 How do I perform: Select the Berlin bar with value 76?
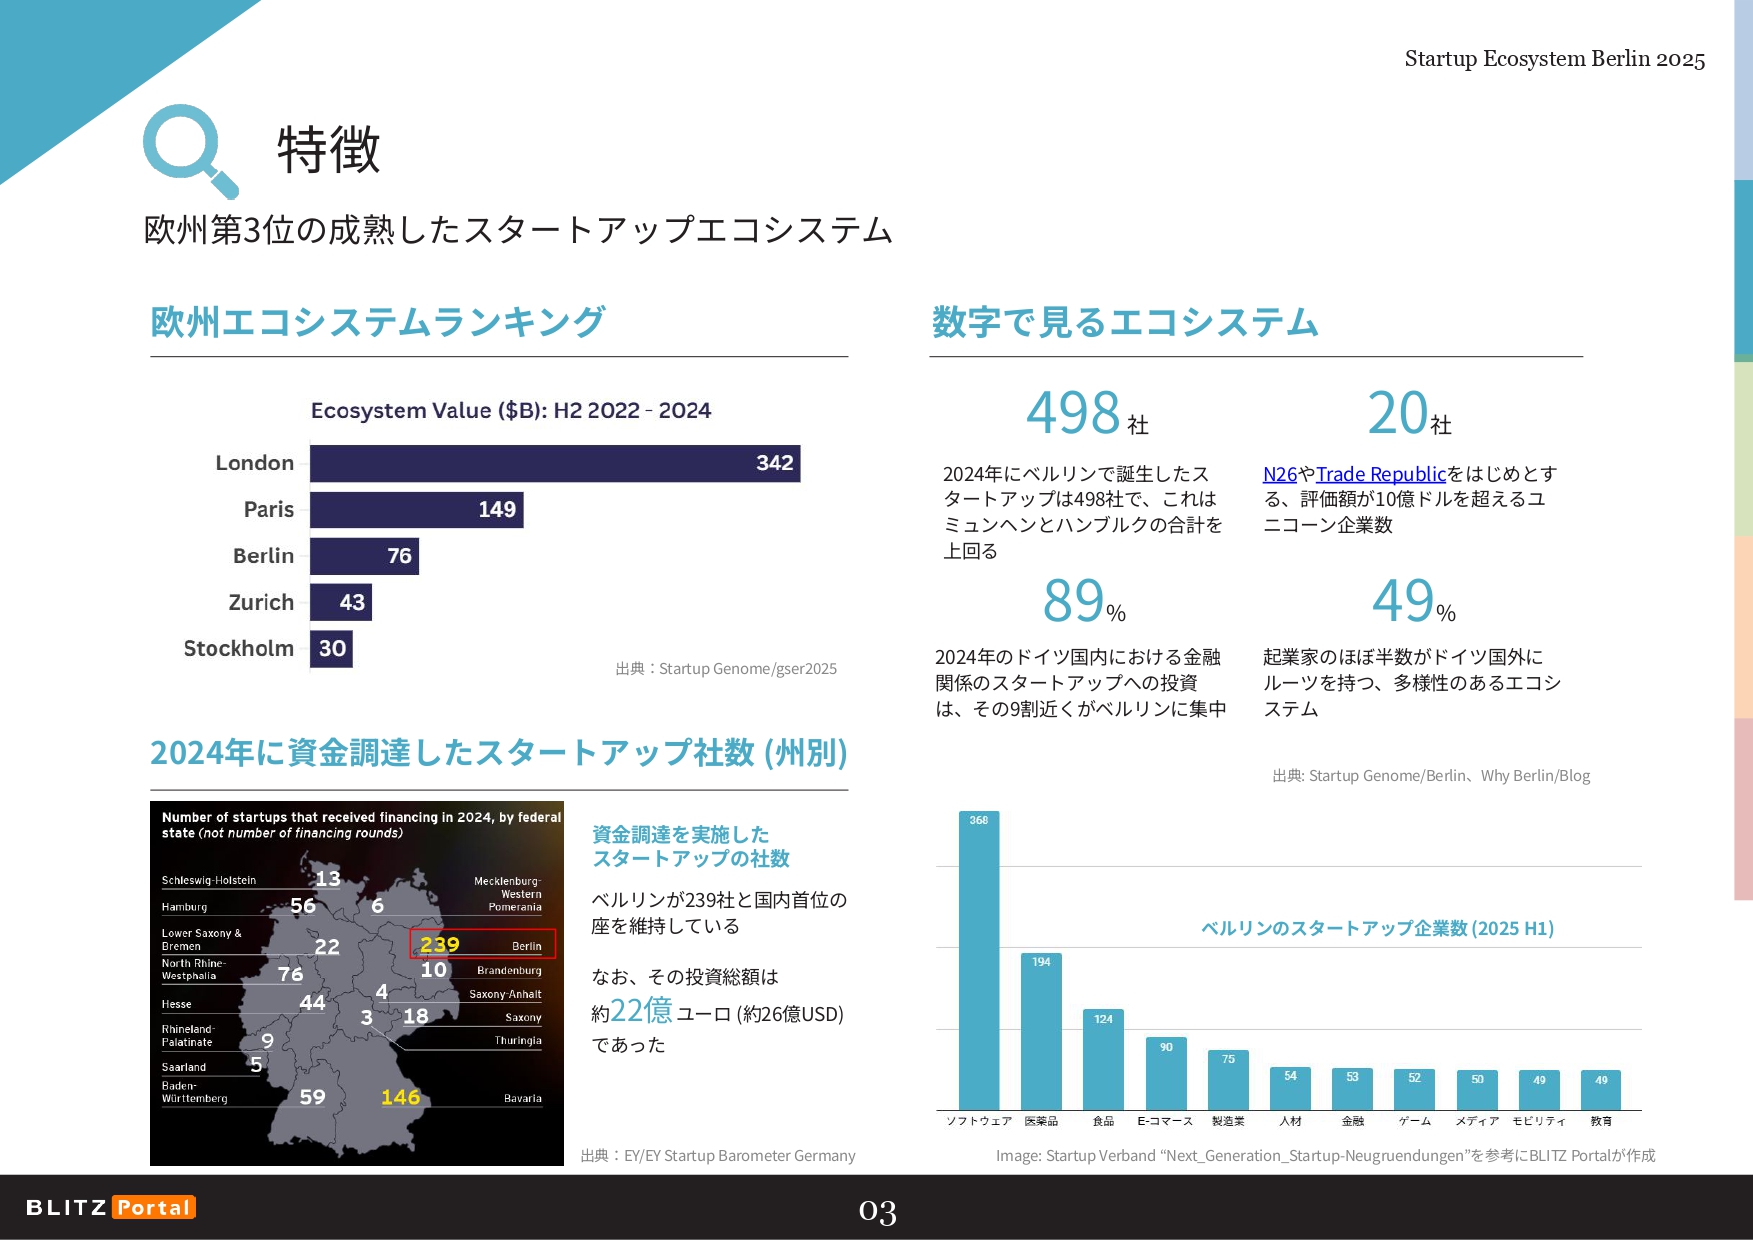tap(364, 556)
